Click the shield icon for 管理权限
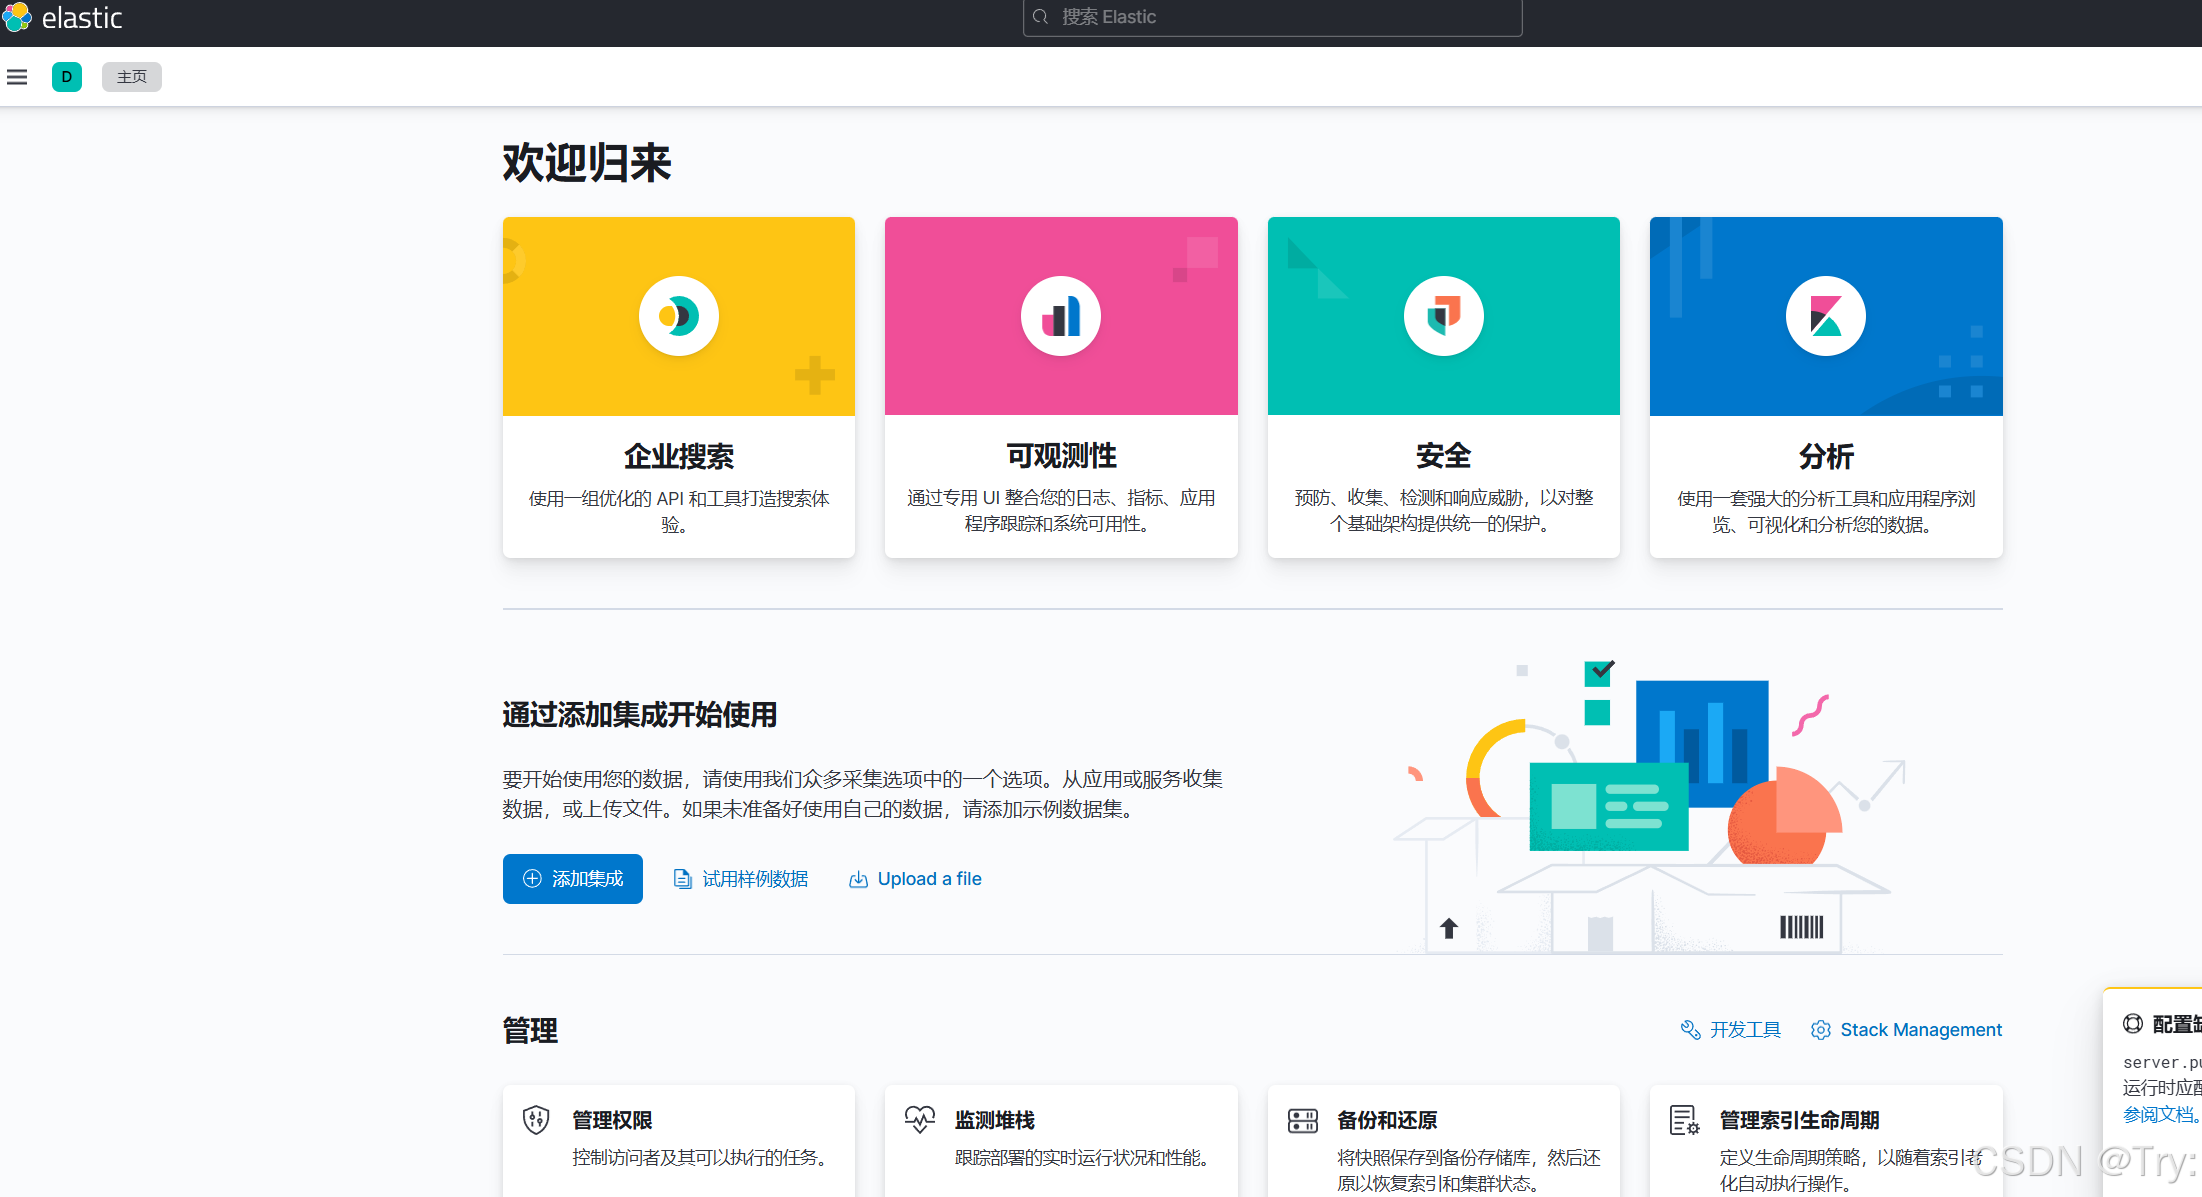Viewport: 2202px width, 1197px height. click(536, 1120)
